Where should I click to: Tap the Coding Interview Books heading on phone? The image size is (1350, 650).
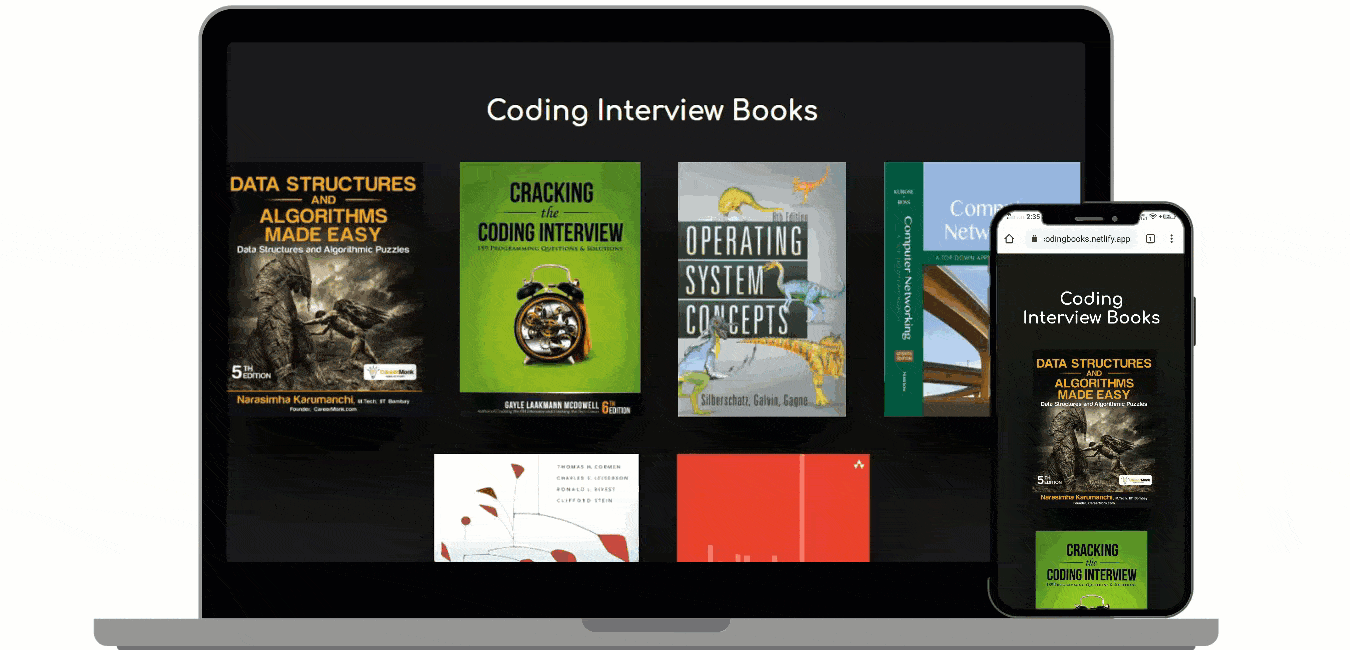coord(1091,308)
